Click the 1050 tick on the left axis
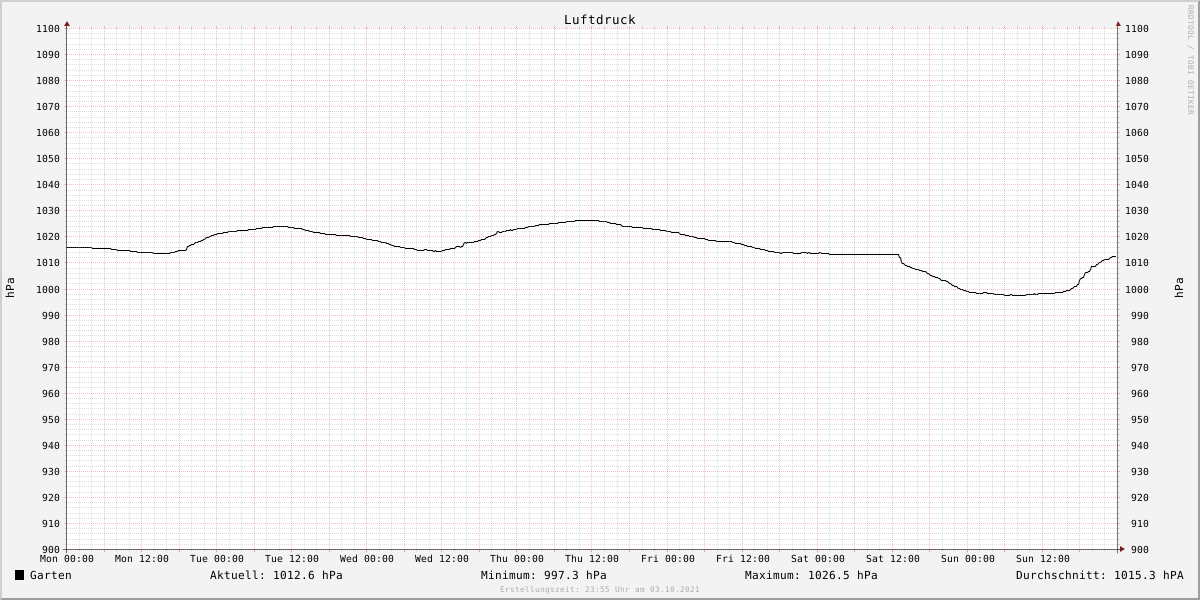Screen dimensions: 1200x600 49,159
